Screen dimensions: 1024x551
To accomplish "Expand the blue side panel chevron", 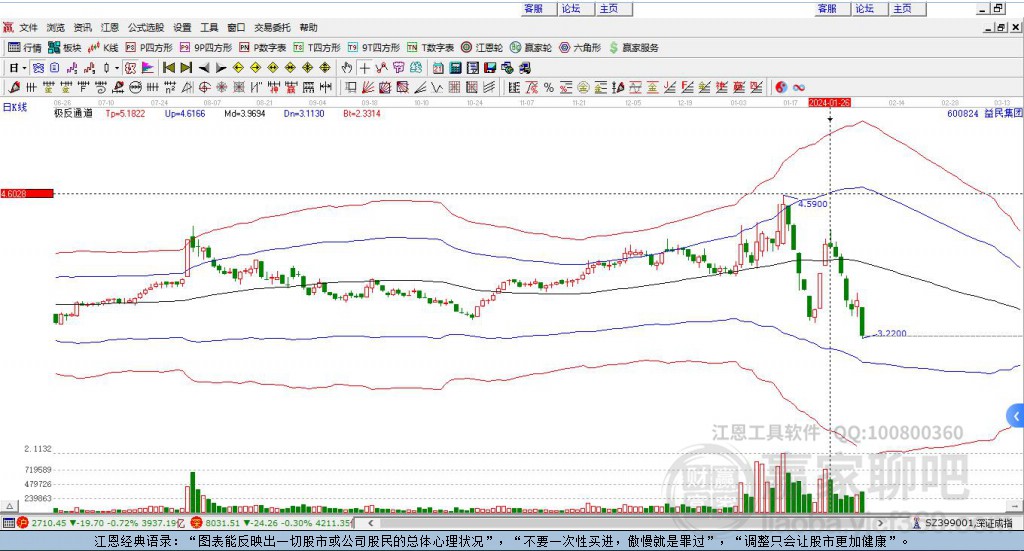I will pyautogui.click(x=1016, y=416).
